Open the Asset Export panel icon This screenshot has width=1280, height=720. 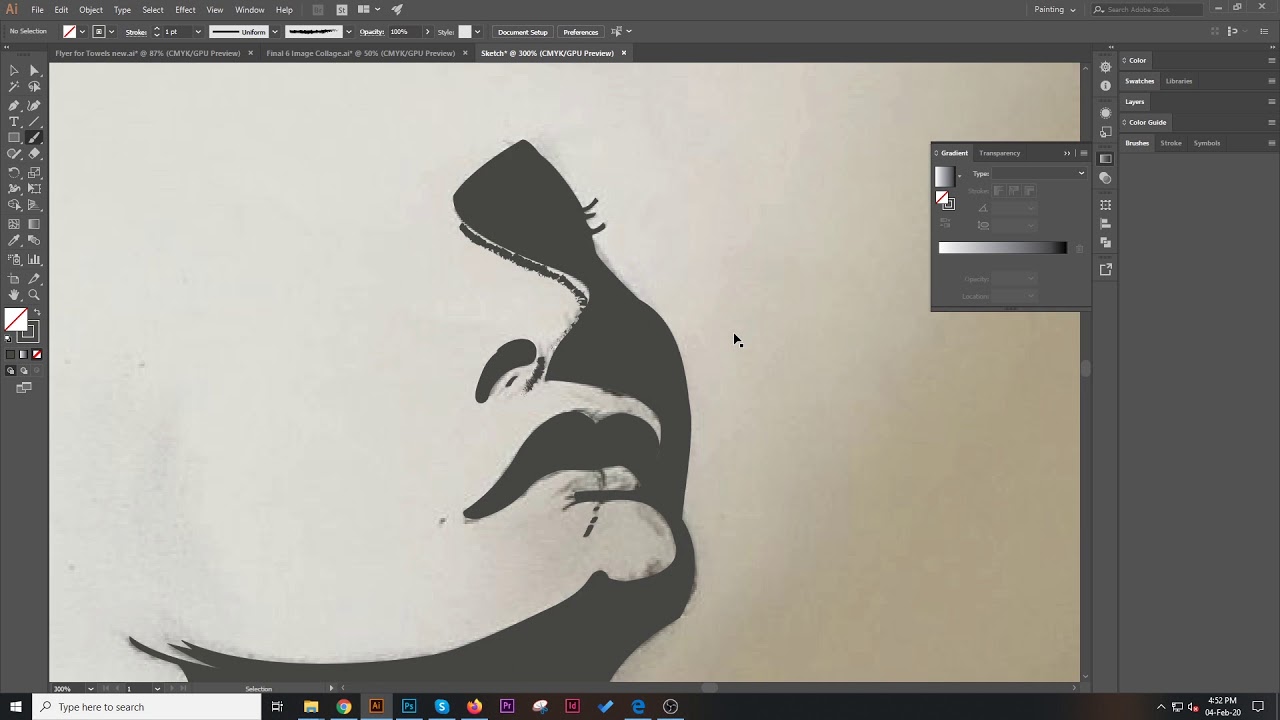[x=1105, y=269]
